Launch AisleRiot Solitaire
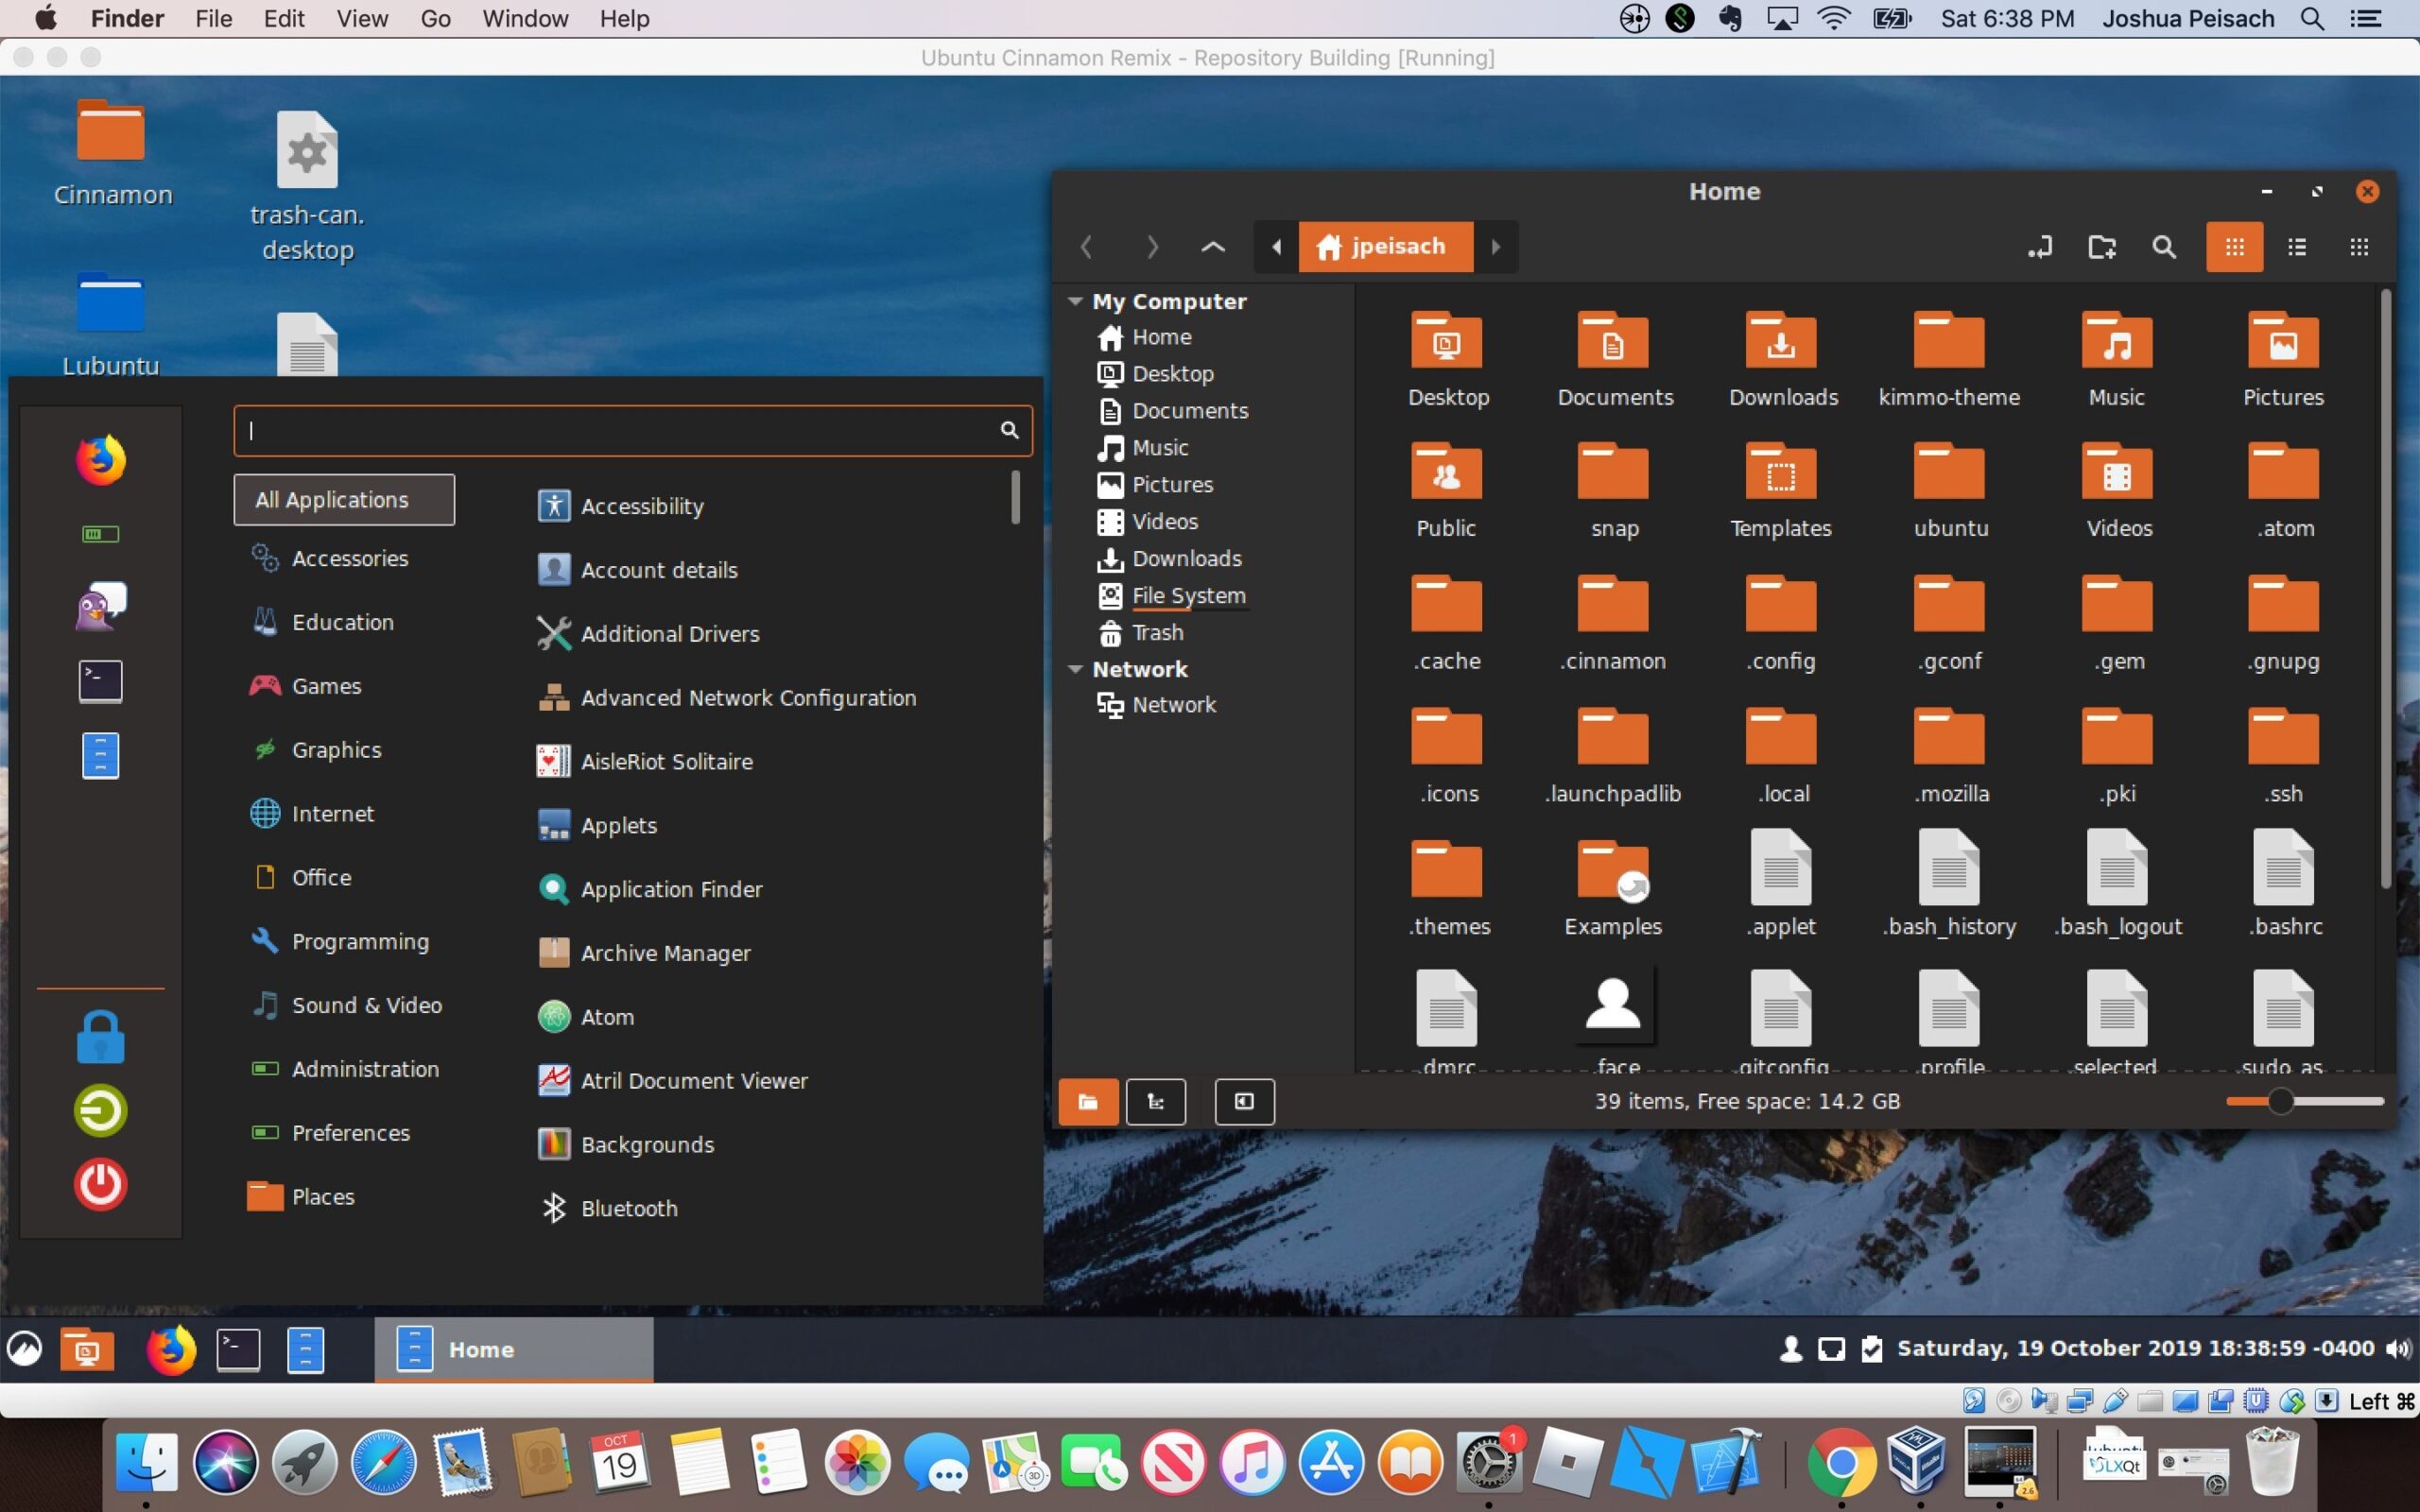The width and height of the screenshot is (2420, 1512). coord(645,762)
